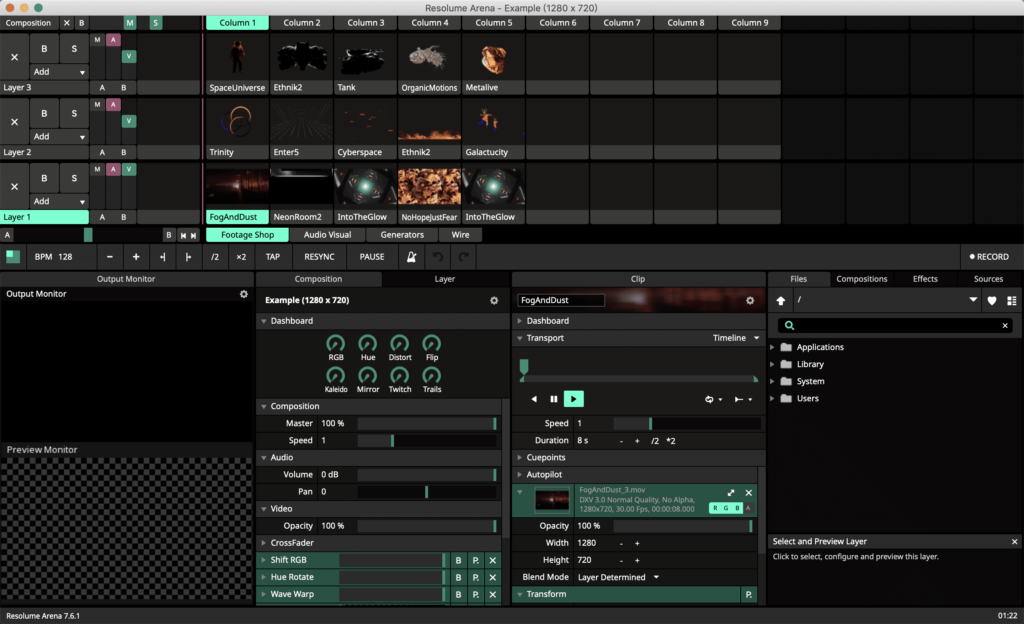Toggle Bypass on Layer 1
Image resolution: width=1024 pixels, height=624 pixels.
pyautogui.click(x=44, y=178)
